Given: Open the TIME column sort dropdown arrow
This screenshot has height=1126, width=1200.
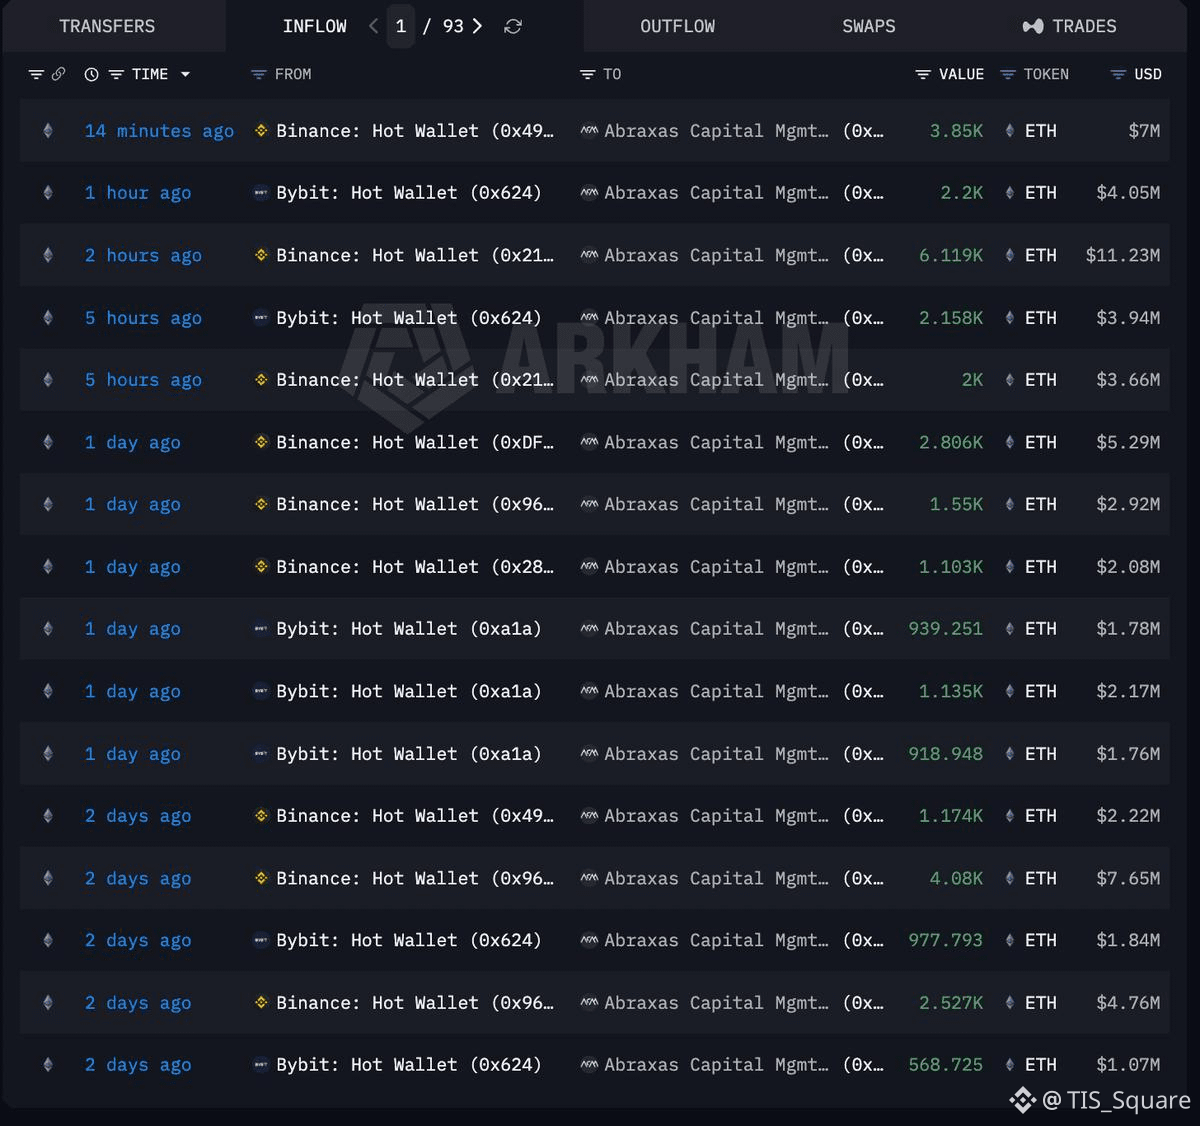Looking at the screenshot, I should point(185,74).
